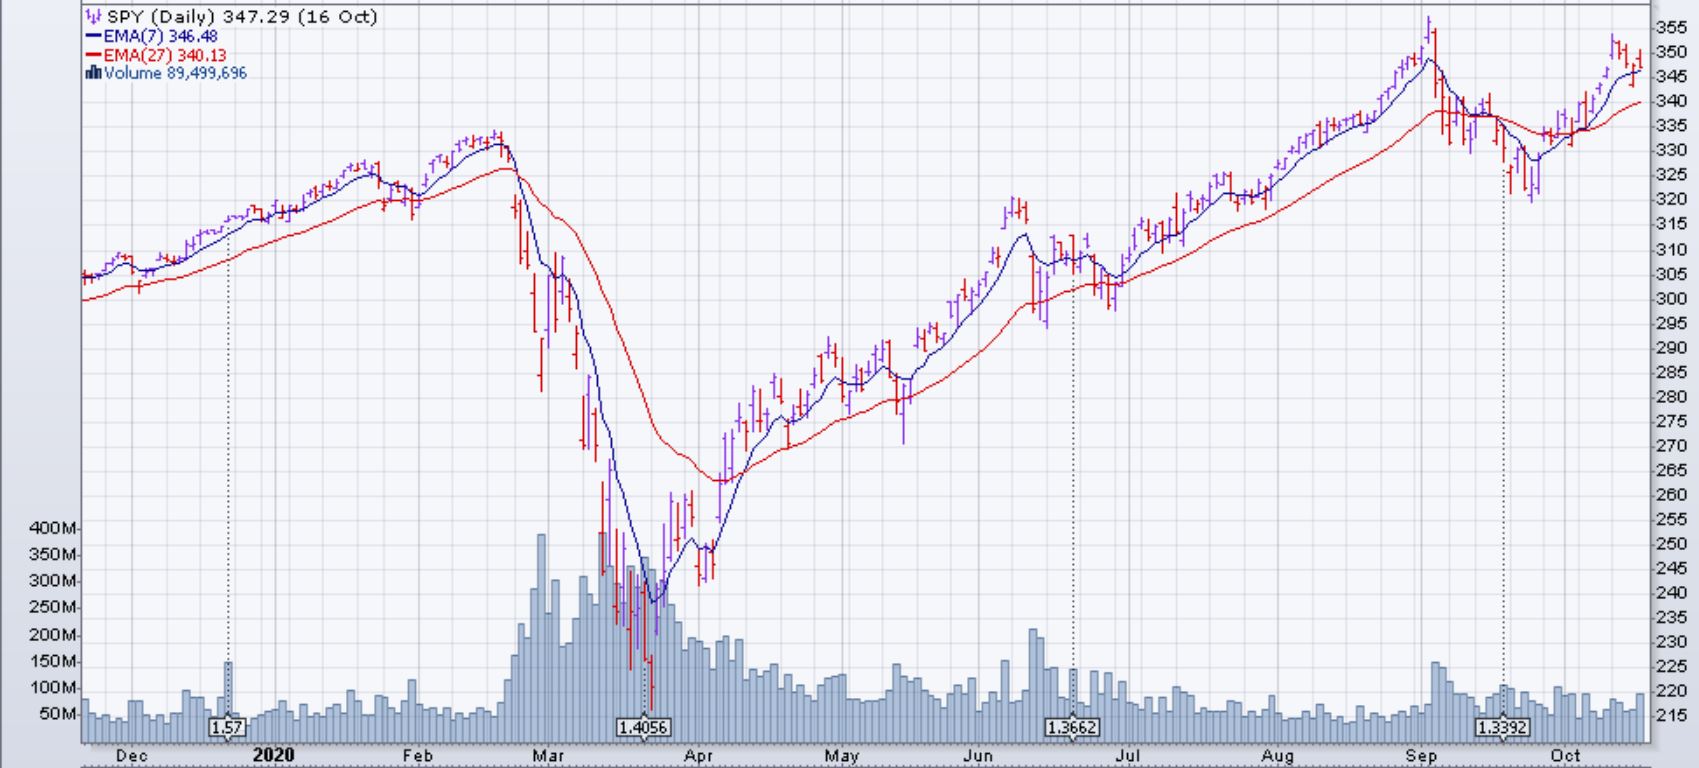Screen dimensions: 1699x768
Task: Click the red EMA(27) legend line
Action: (94, 55)
